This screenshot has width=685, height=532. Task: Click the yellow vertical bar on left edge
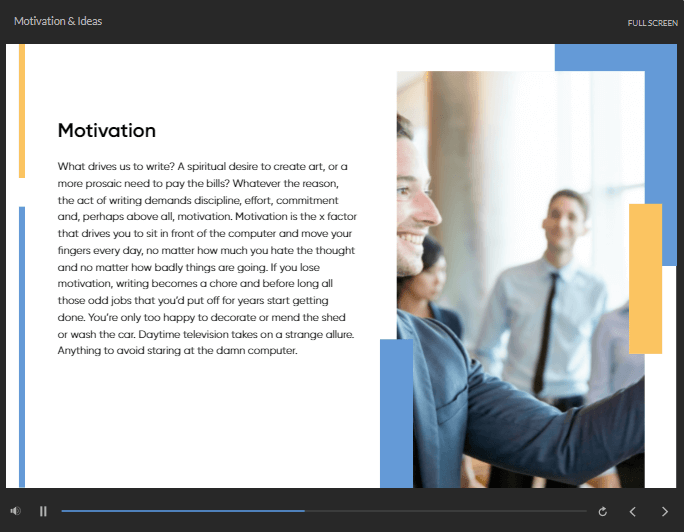[x=21, y=110]
